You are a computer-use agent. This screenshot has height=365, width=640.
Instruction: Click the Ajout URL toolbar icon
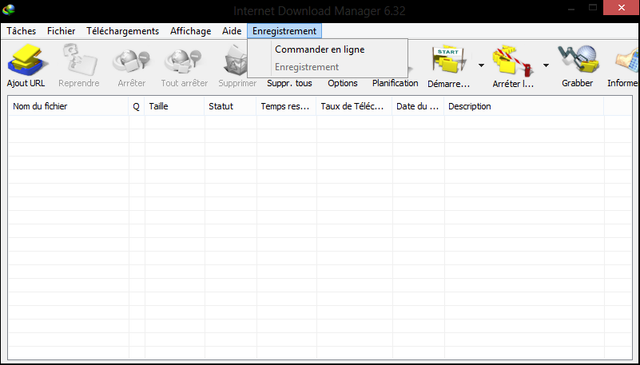26,60
